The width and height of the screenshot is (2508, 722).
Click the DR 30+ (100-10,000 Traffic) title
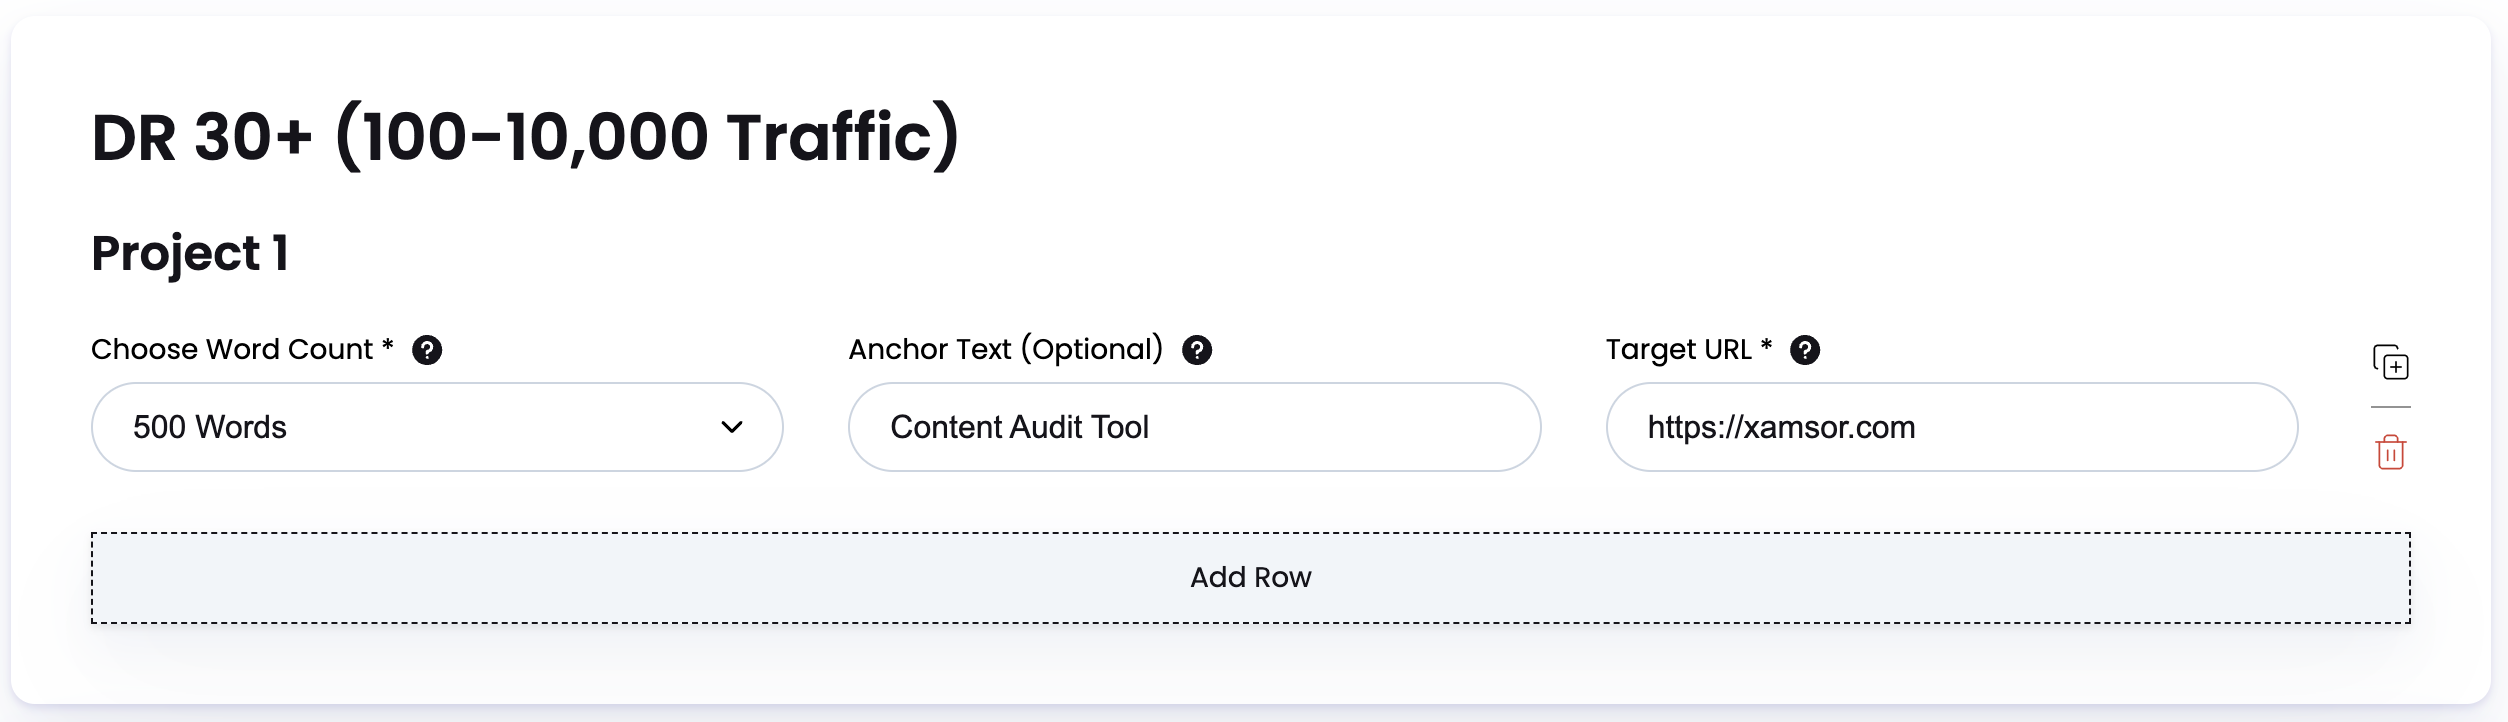pyautogui.click(x=525, y=134)
